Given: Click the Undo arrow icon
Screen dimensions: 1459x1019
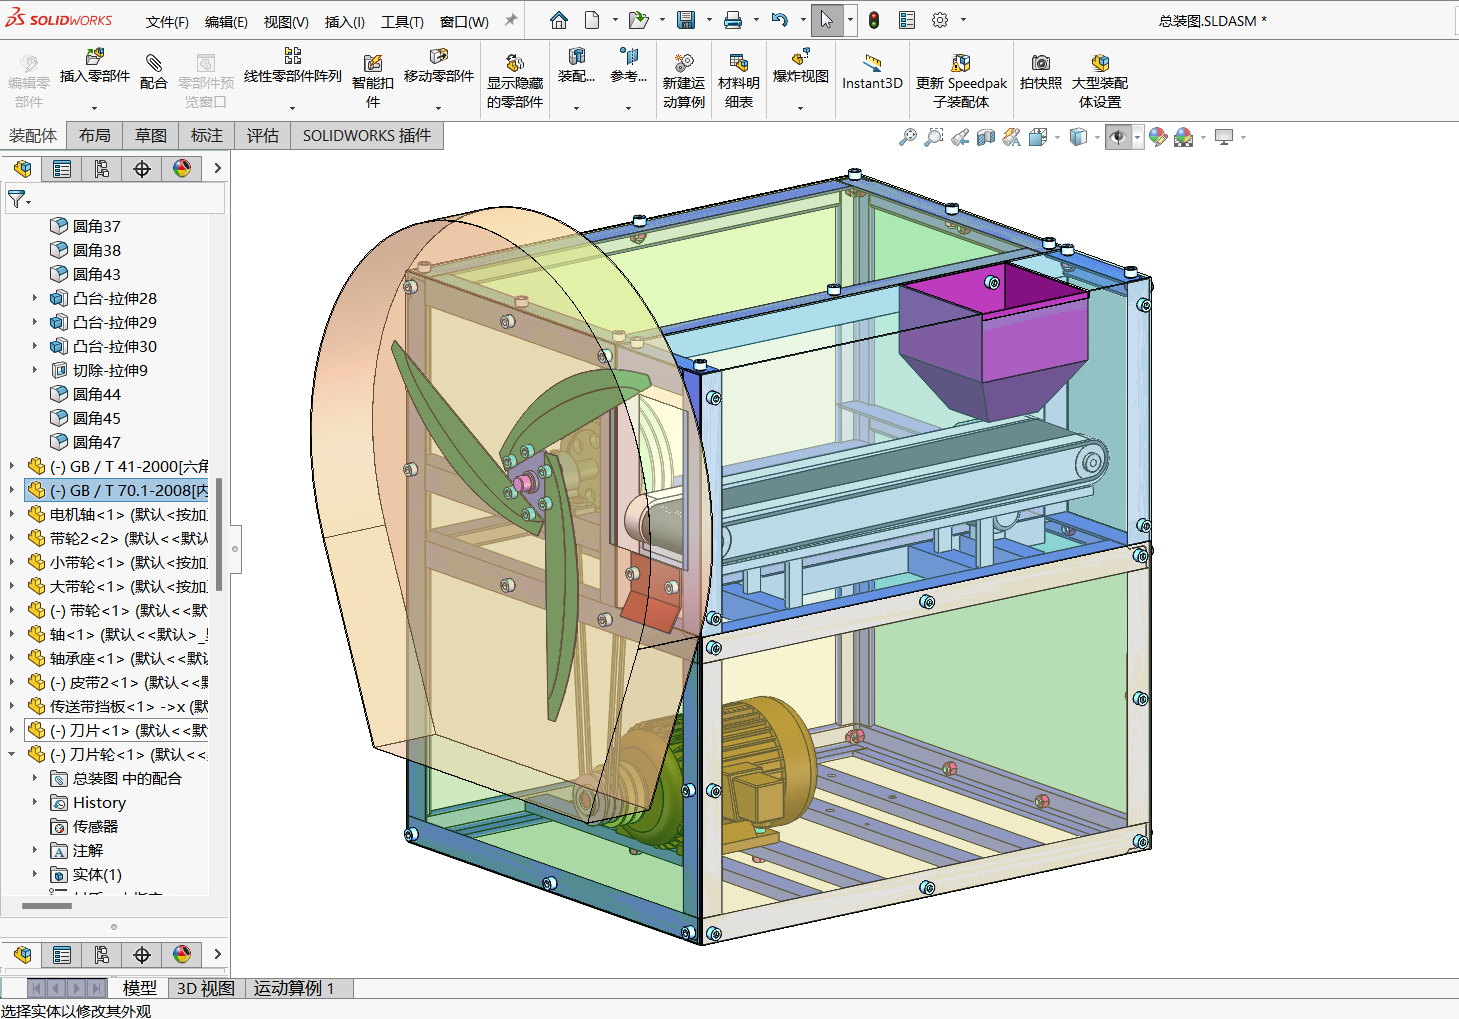Looking at the screenshot, I should (x=780, y=20).
